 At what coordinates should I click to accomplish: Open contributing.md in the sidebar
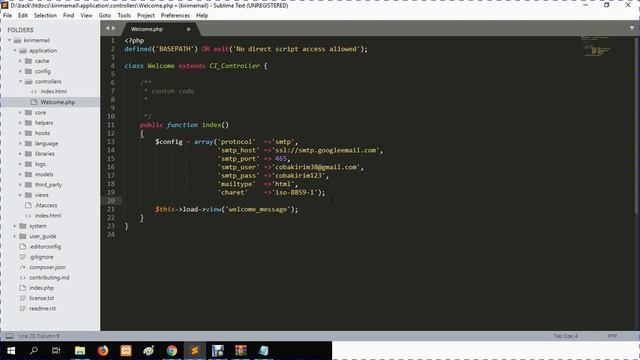[x=49, y=278]
